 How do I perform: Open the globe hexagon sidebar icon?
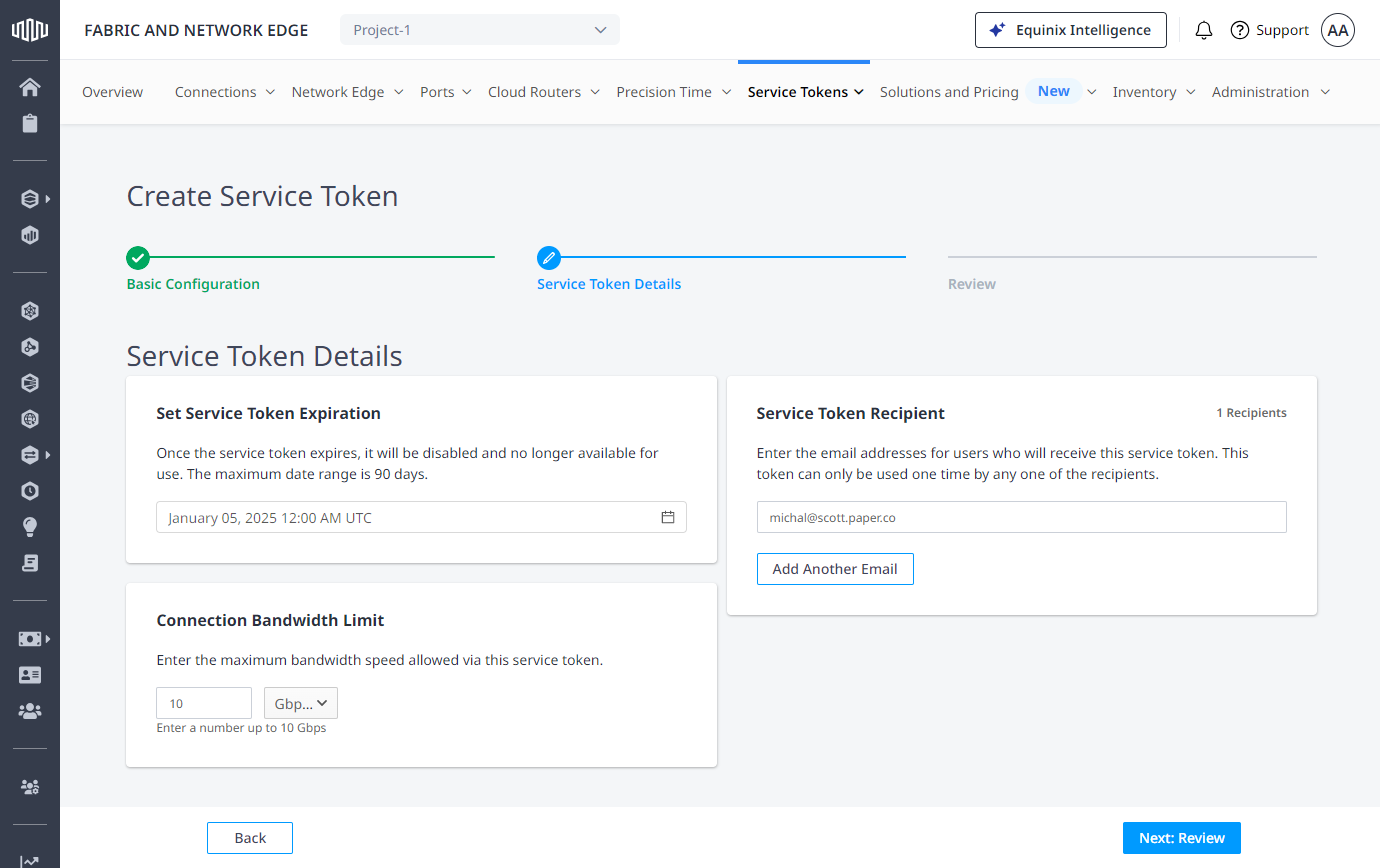click(30, 419)
